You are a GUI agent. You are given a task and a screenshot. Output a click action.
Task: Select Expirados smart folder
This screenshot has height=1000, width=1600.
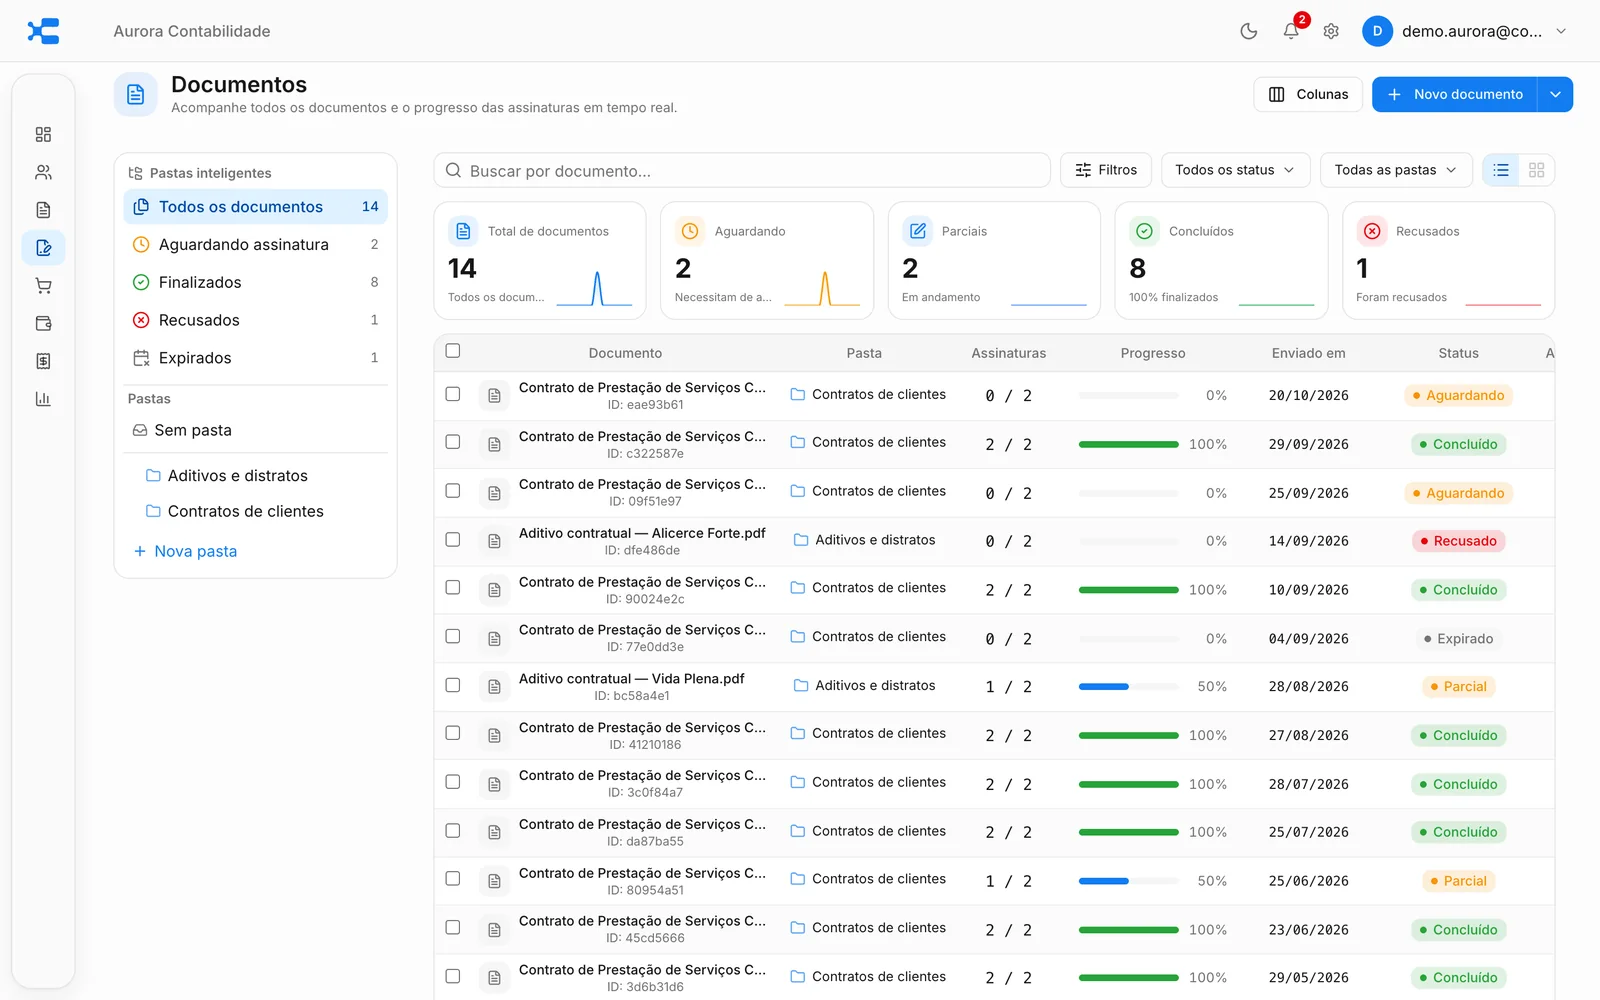pyautogui.click(x=255, y=358)
